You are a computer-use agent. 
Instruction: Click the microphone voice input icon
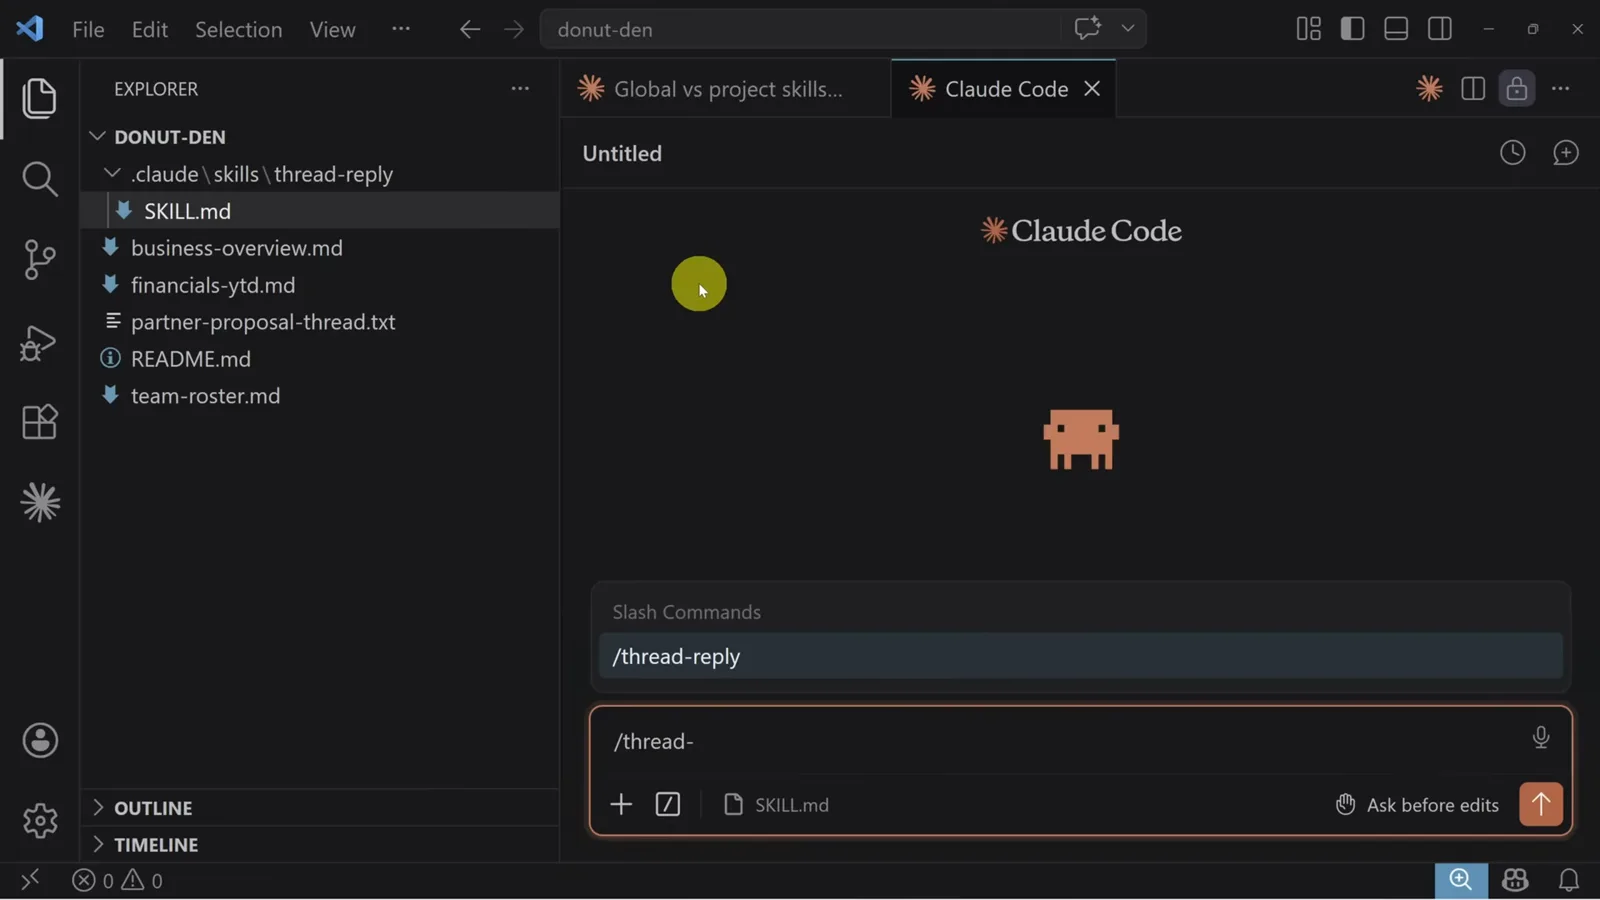click(x=1541, y=738)
